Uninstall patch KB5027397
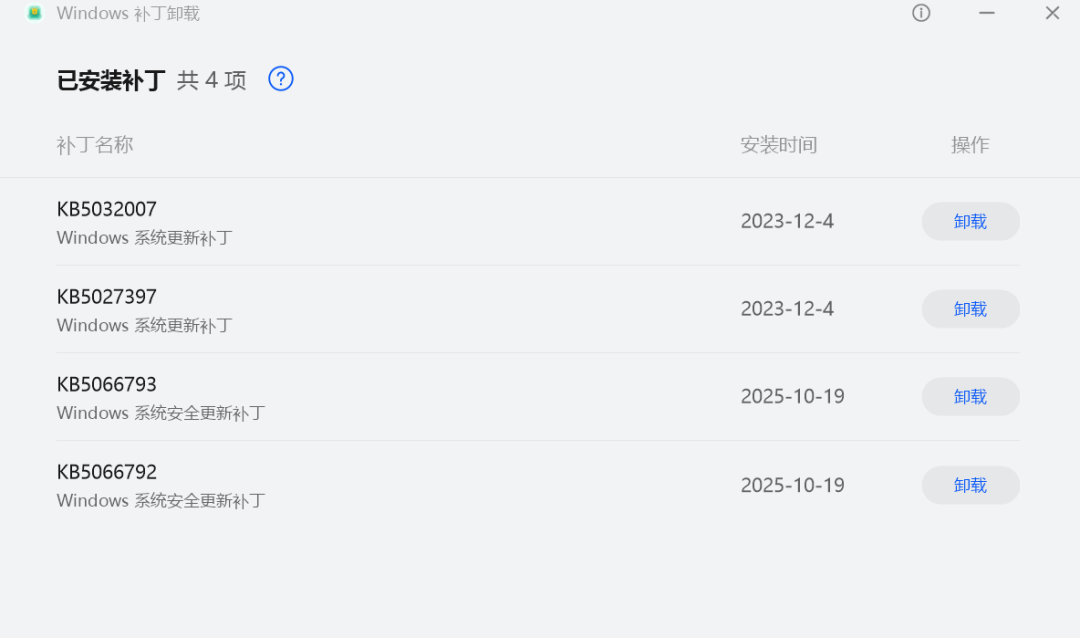The image size is (1080, 638). 970,309
